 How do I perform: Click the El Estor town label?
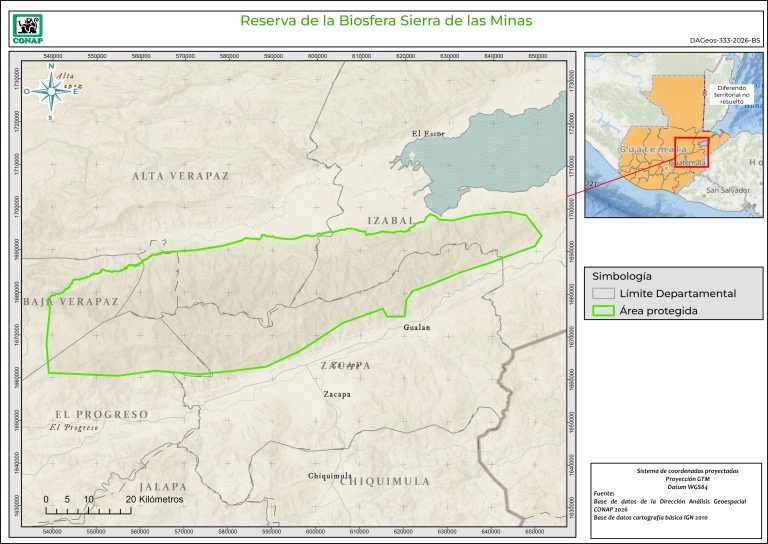[428, 133]
